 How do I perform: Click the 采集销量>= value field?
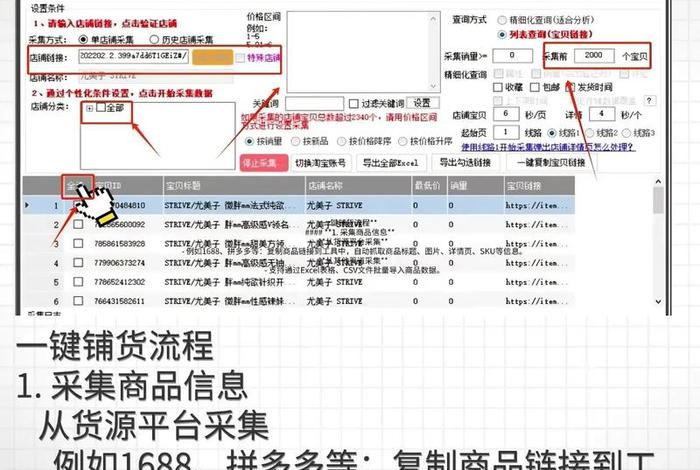pyautogui.click(x=512, y=56)
